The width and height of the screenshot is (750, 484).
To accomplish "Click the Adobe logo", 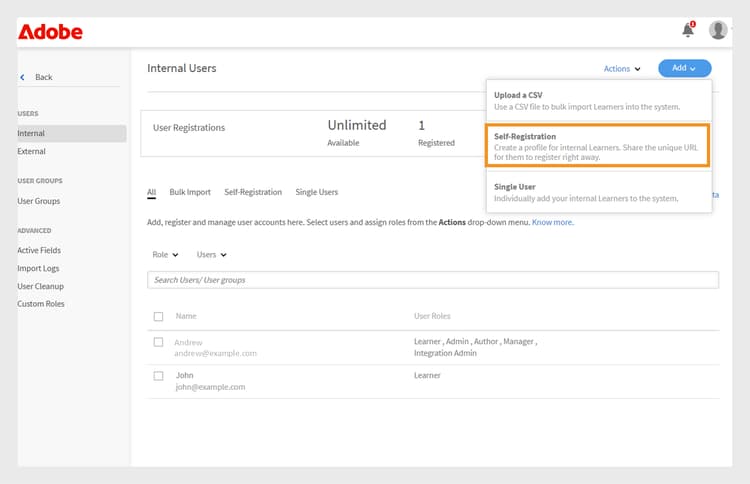I will (x=50, y=32).
